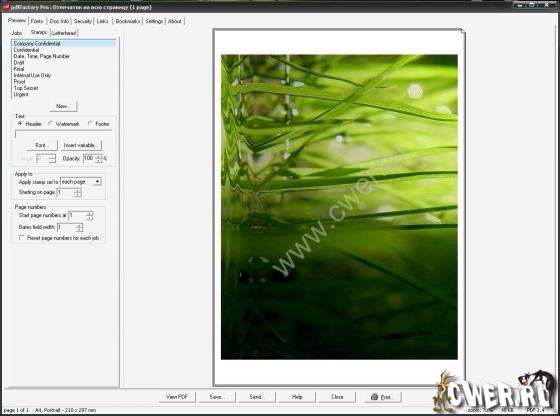Select the Confidential stamp in list
The image size is (560, 416).
pos(64,50)
